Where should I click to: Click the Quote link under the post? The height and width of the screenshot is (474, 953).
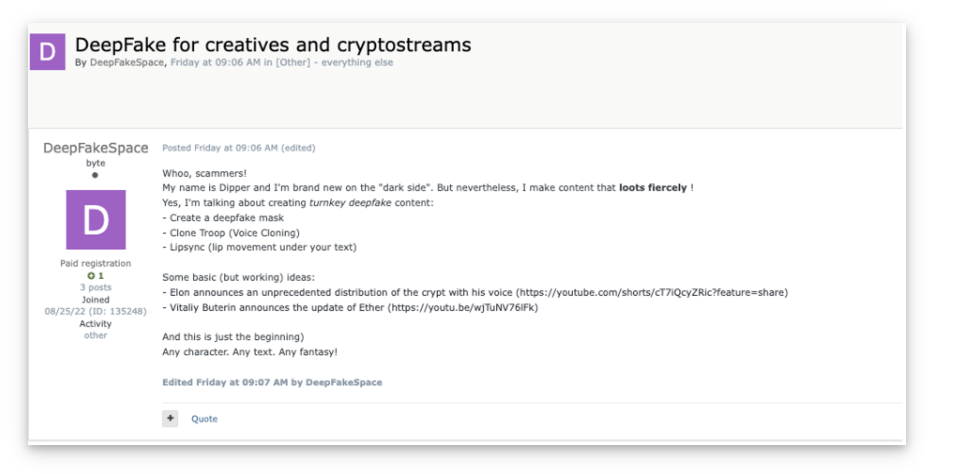pyautogui.click(x=204, y=419)
